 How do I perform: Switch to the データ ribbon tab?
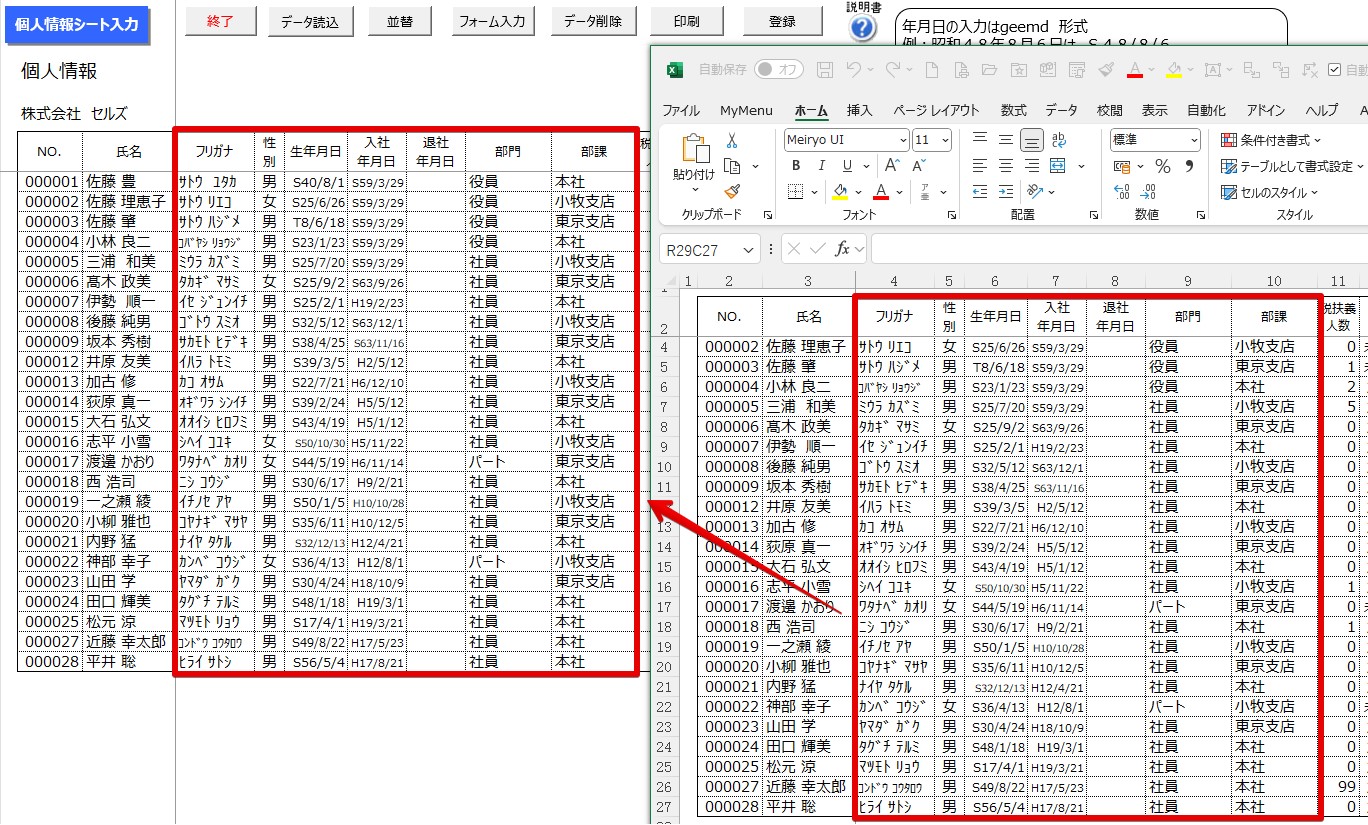[x=1062, y=110]
